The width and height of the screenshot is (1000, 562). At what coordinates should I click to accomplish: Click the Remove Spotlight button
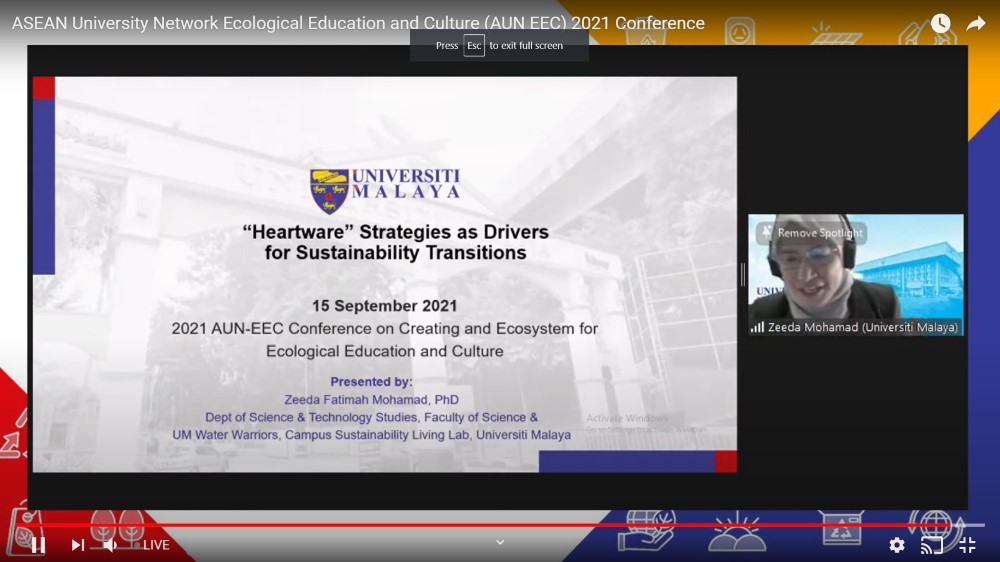click(x=819, y=233)
